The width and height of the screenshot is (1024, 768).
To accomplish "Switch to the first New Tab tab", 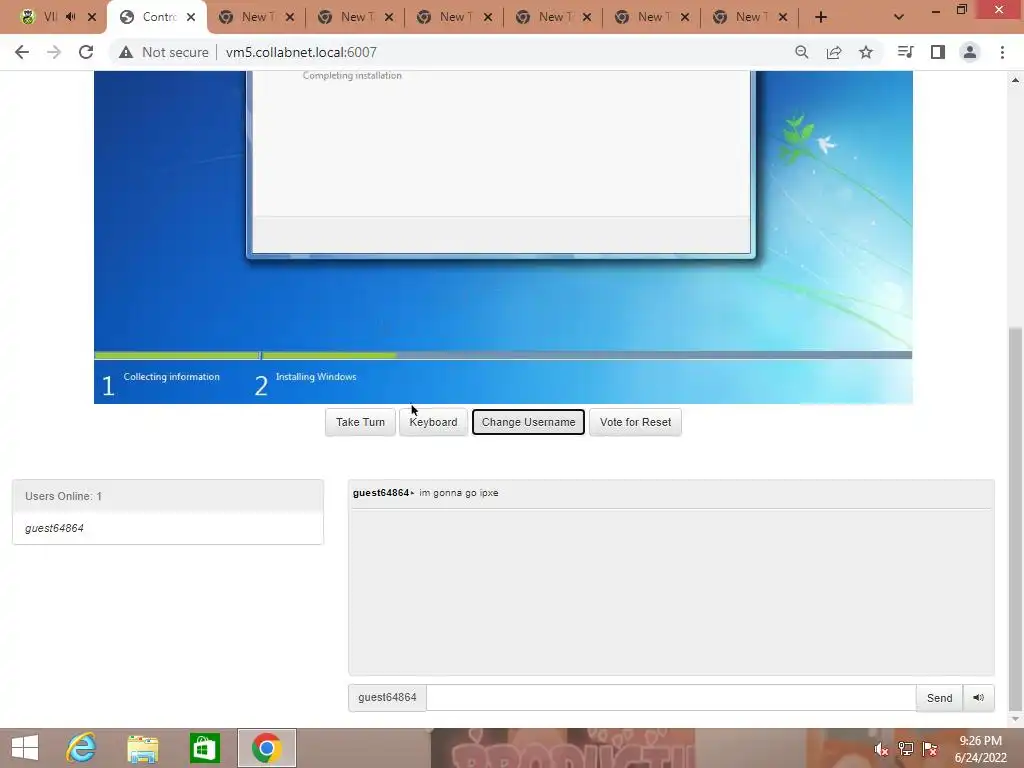I will tap(255, 17).
